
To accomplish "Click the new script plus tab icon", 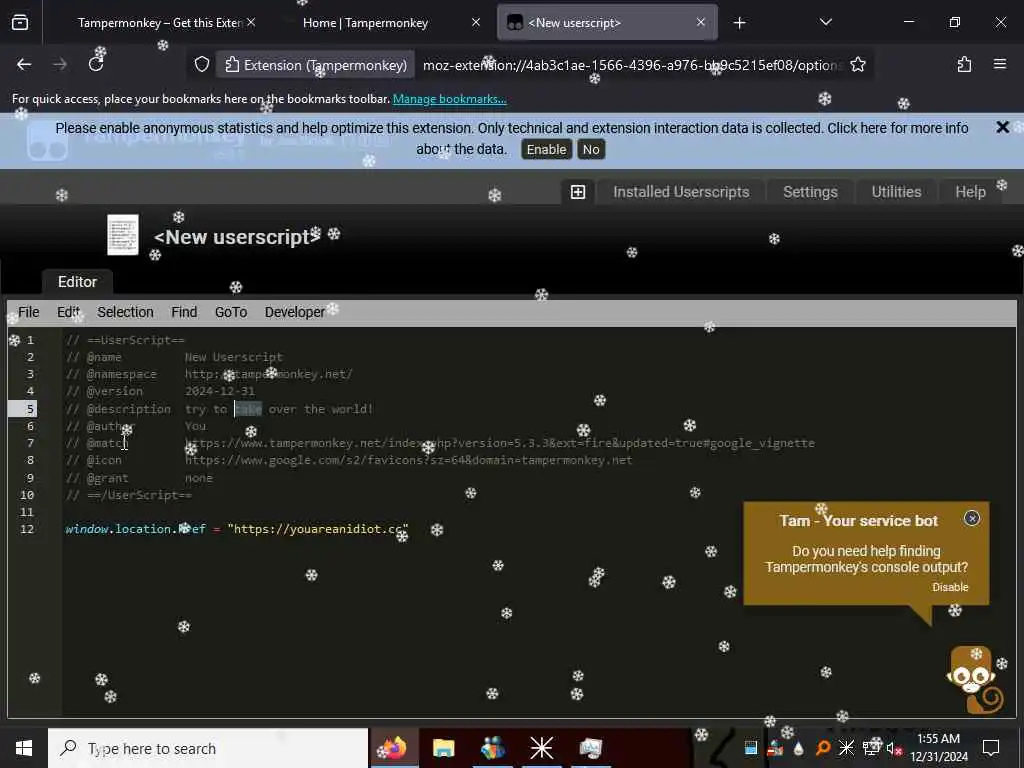I will (578, 192).
